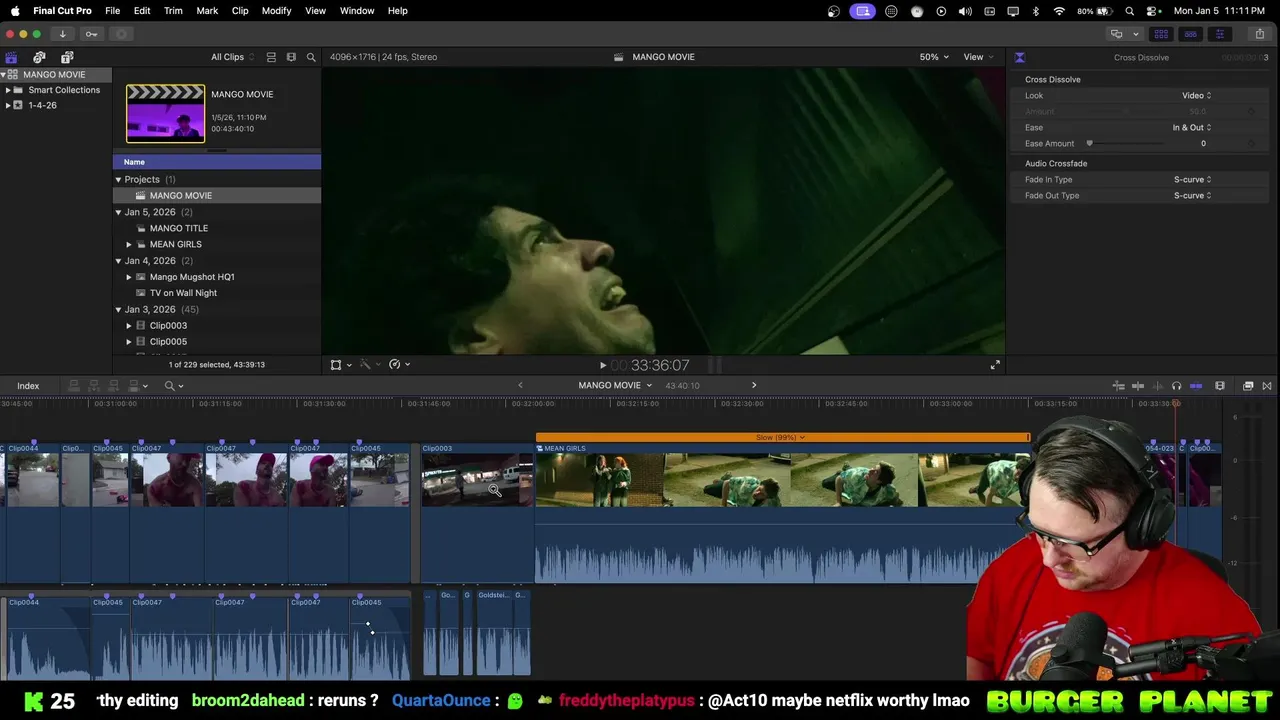
Task: Open the Keyword Editor key button
Action: tap(91, 34)
